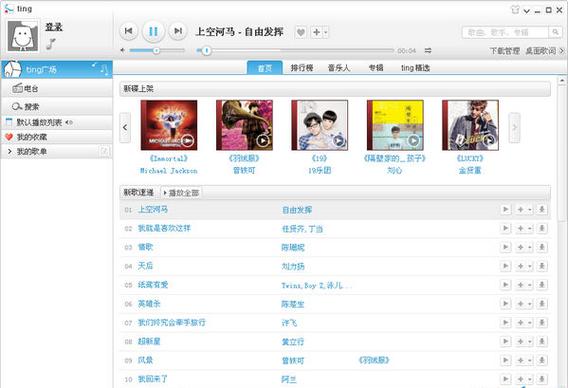The image size is (568, 388).
Task: Expand the 我的歌单 section
Action: pyautogui.click(x=10, y=151)
